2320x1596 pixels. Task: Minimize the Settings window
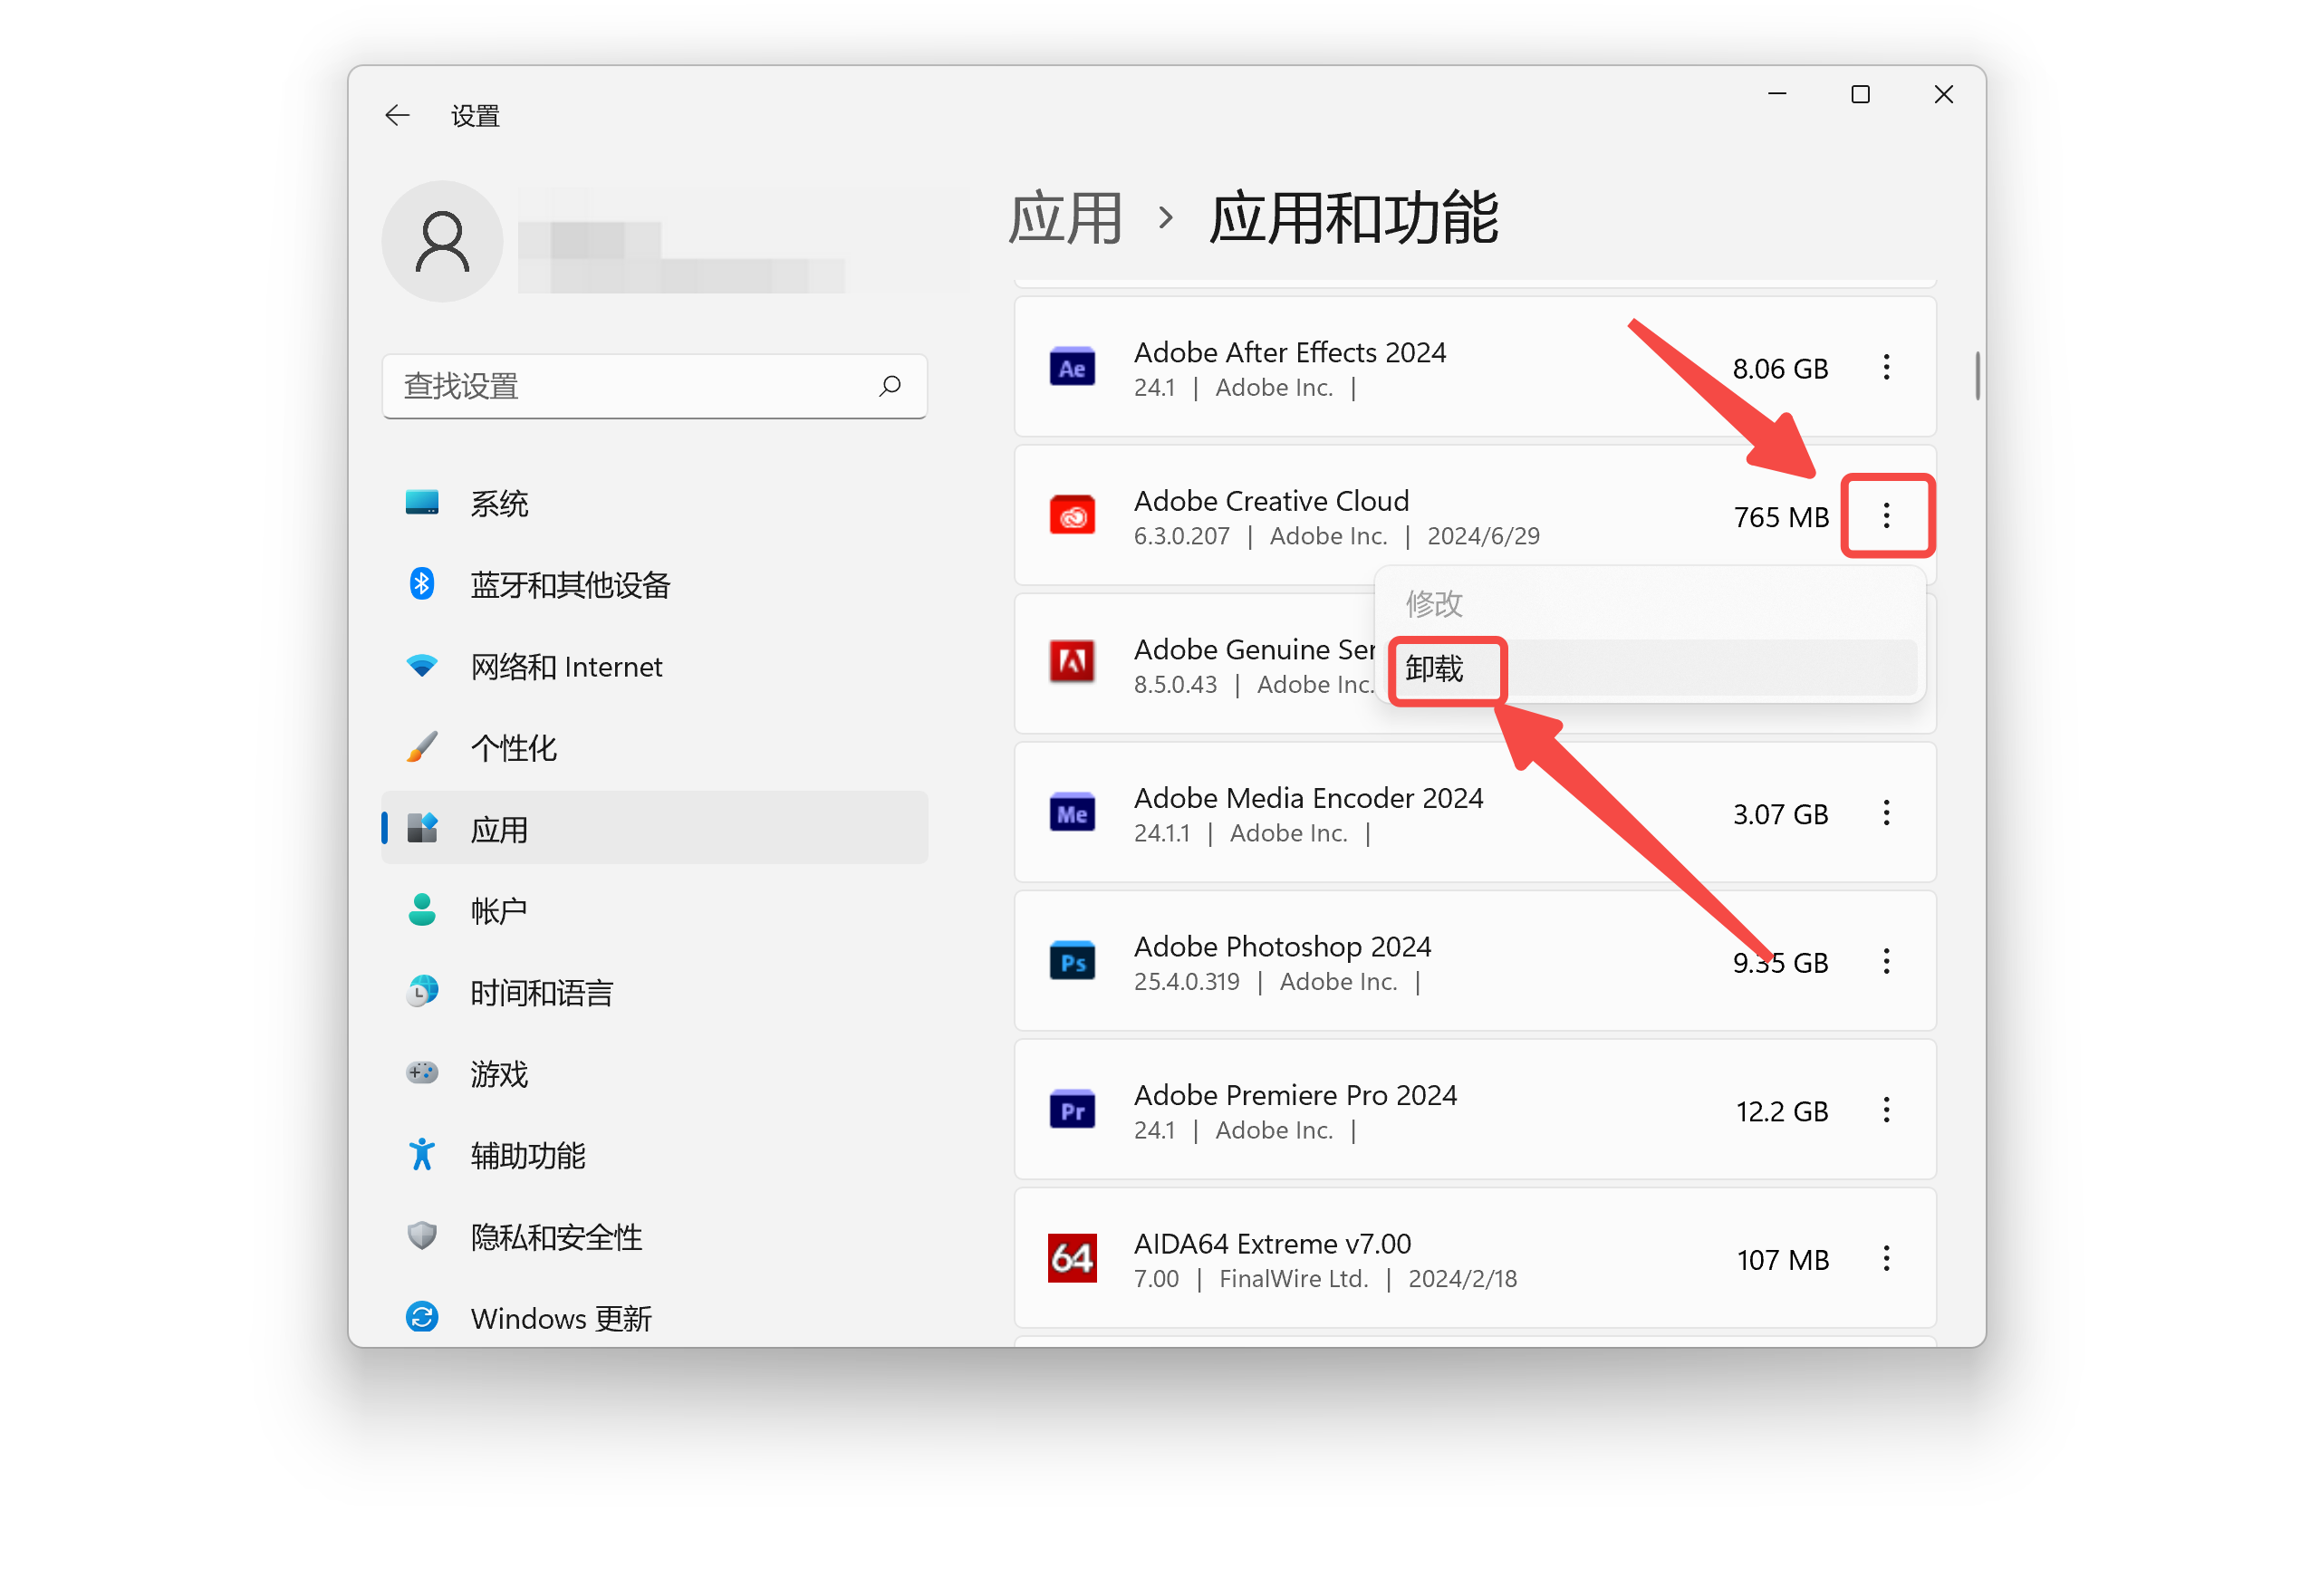(x=1777, y=94)
